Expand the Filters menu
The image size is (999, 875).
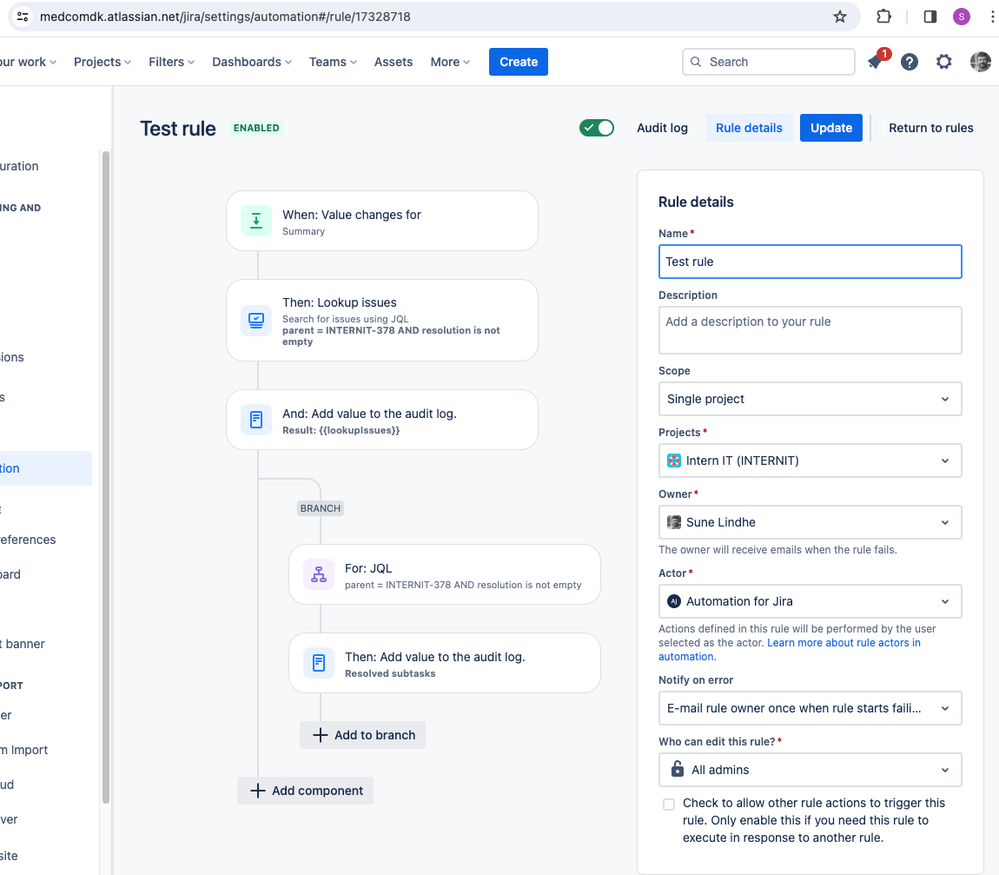pos(171,62)
